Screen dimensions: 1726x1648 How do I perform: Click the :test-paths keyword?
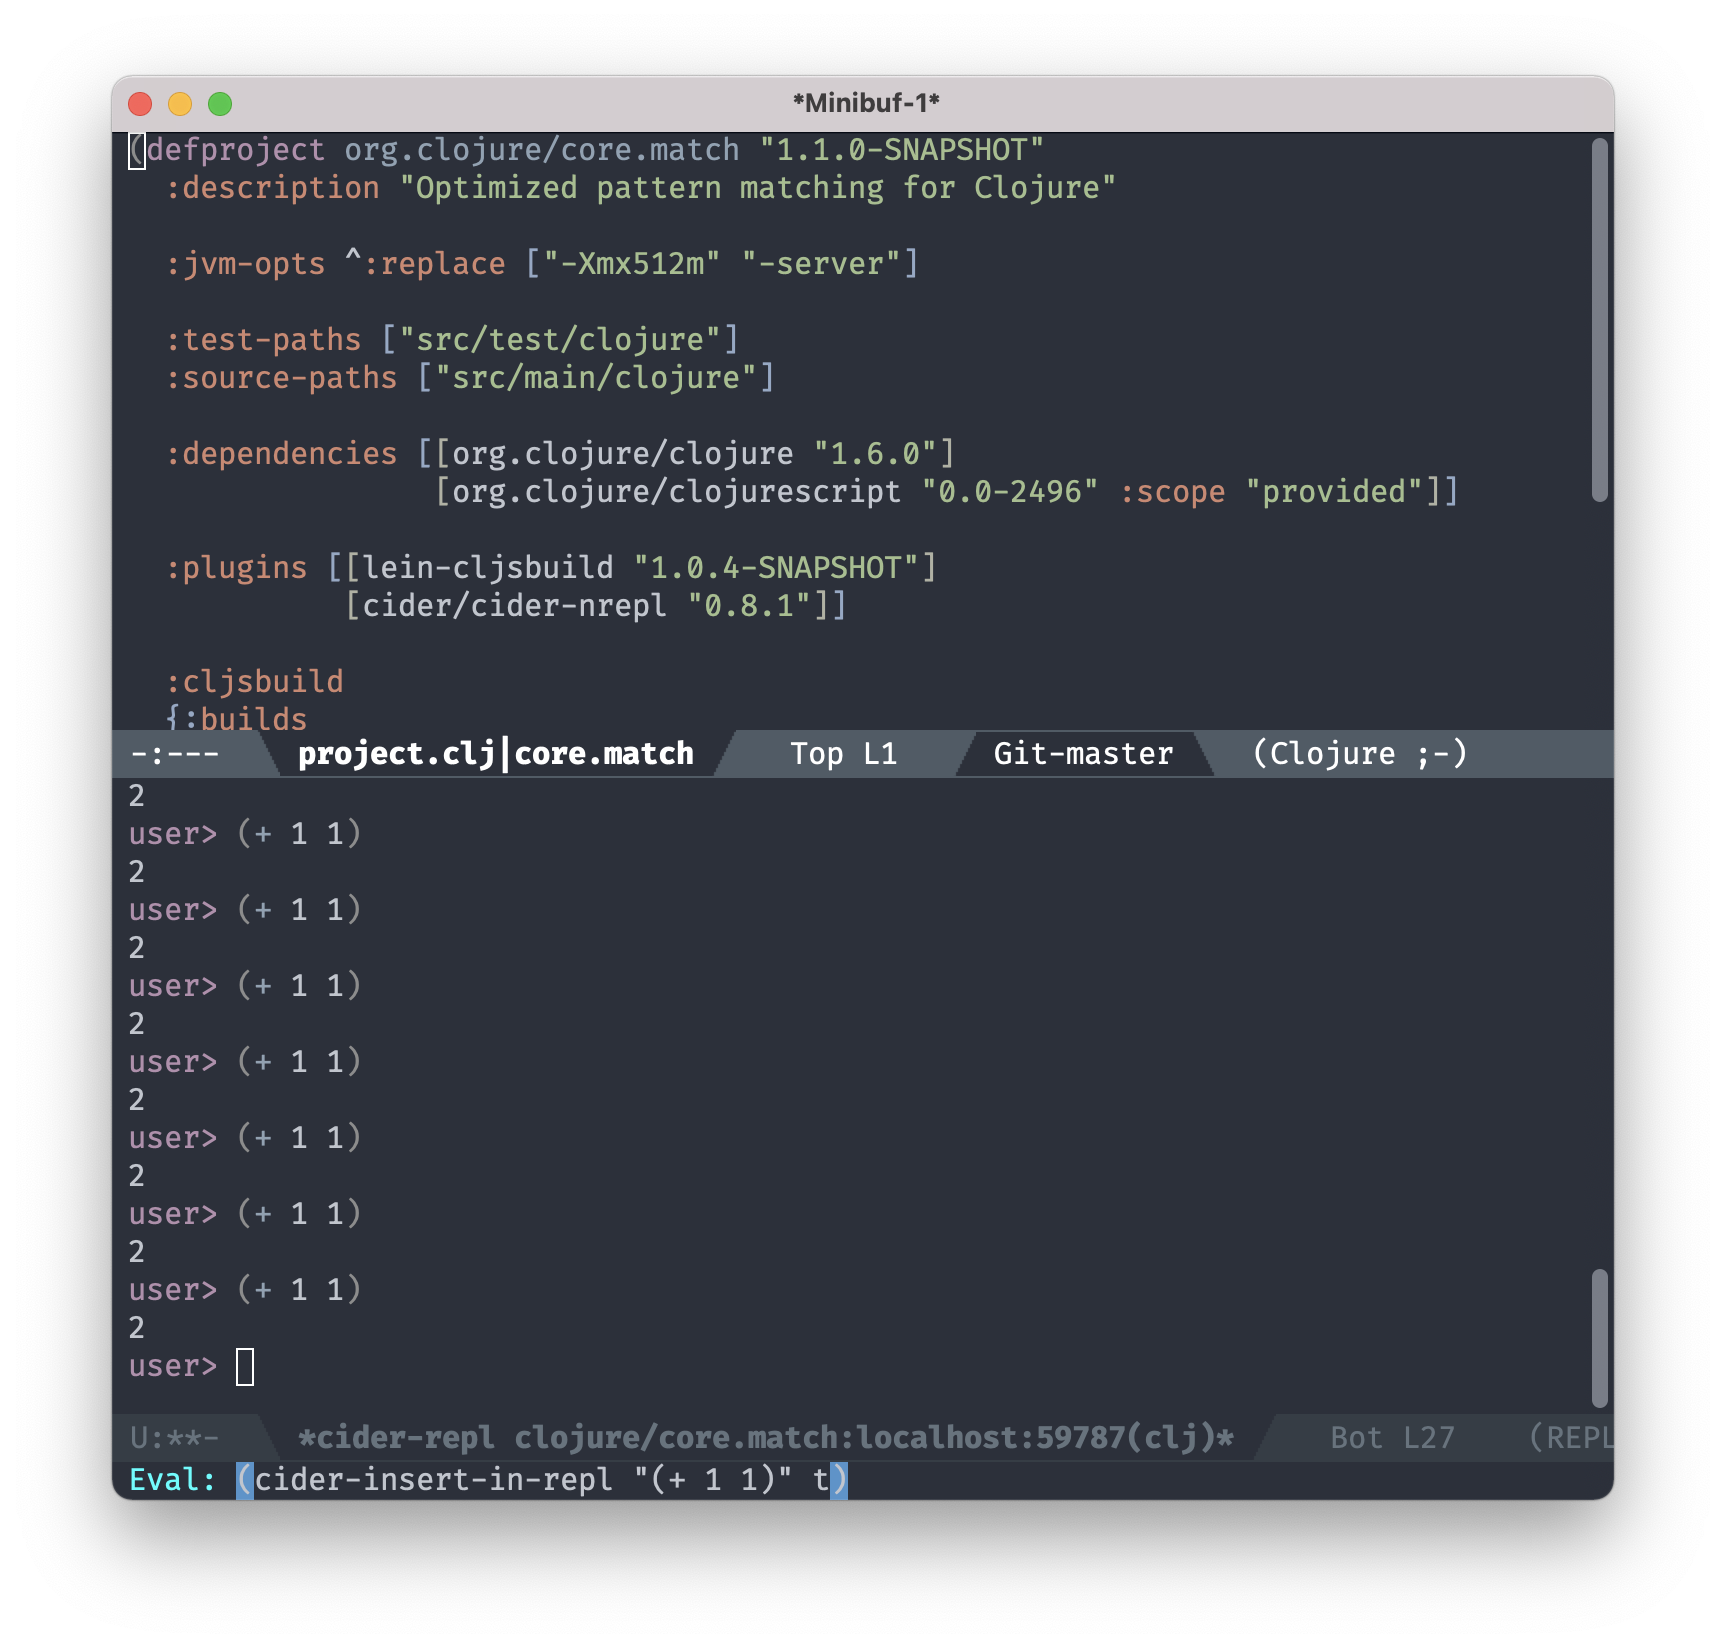264,340
